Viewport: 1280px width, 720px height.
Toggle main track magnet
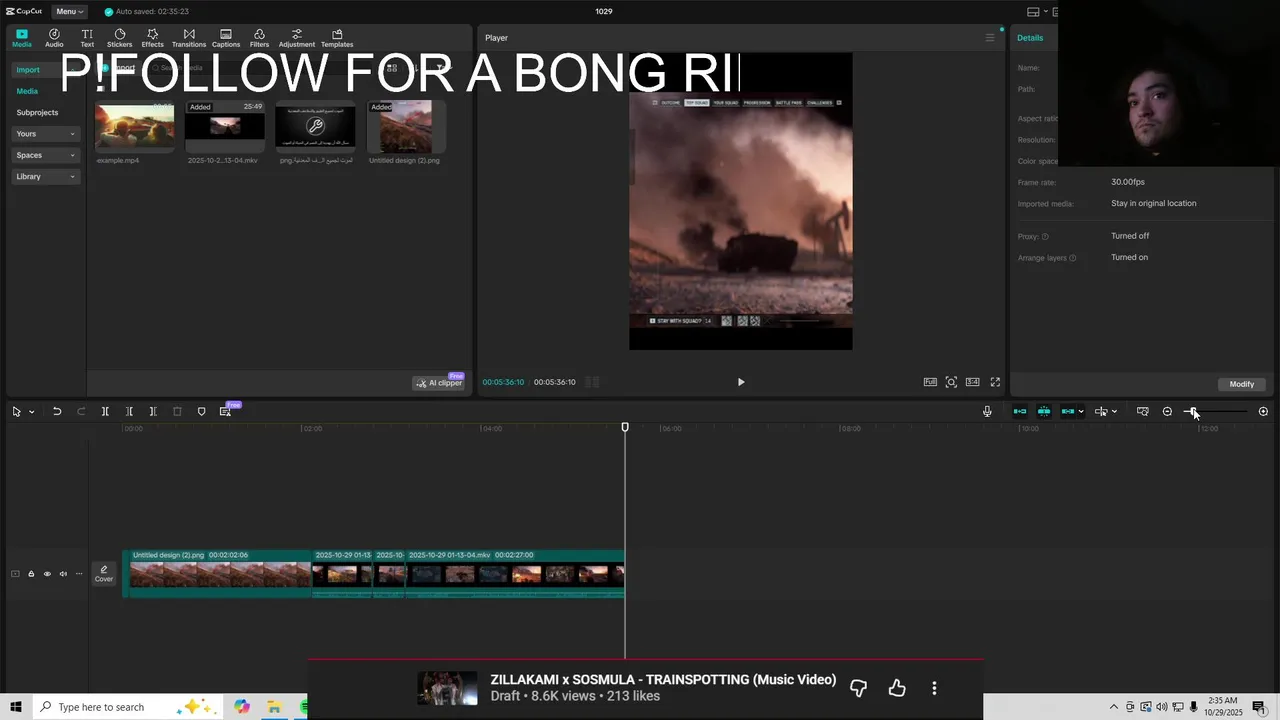pyautogui.click(x=1020, y=412)
